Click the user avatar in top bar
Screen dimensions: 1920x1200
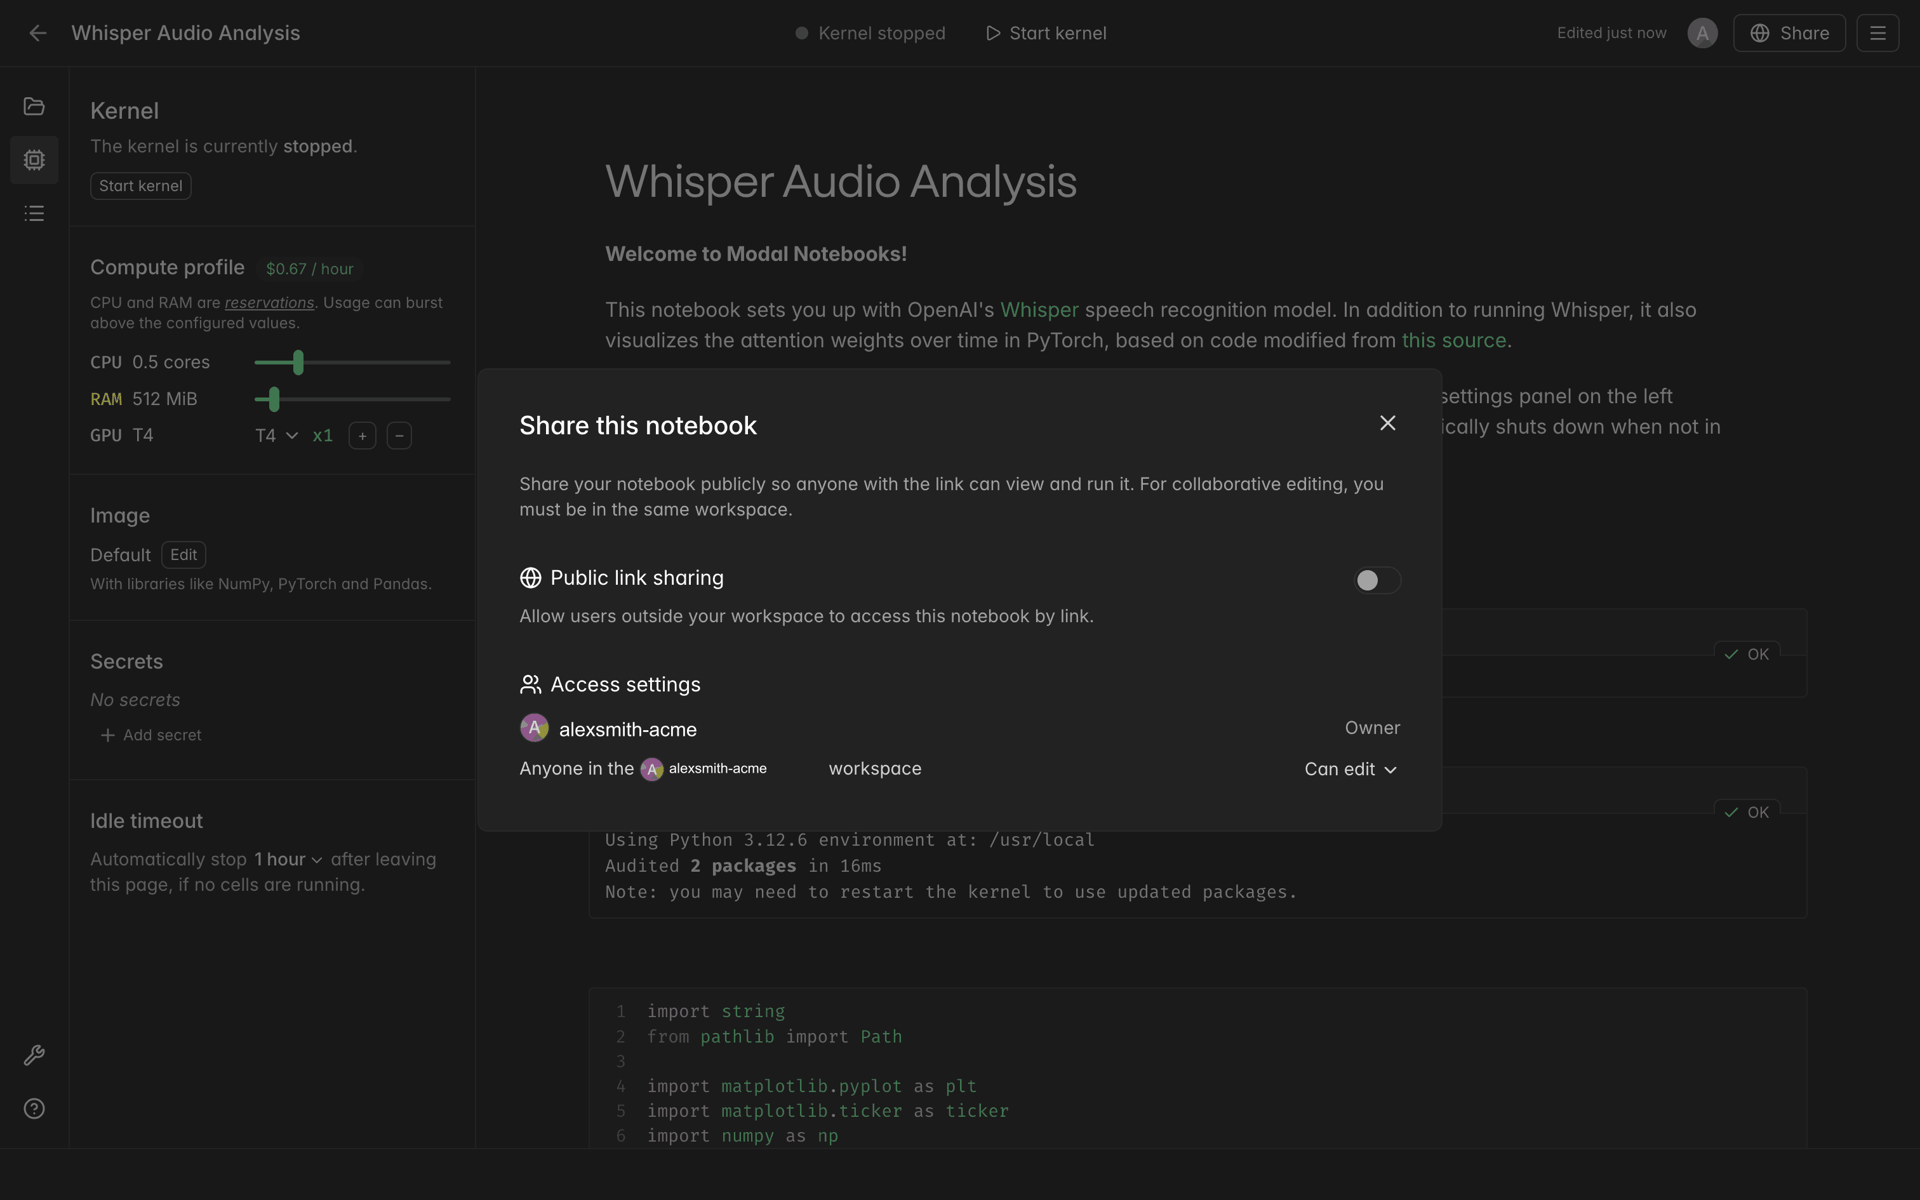click(x=1702, y=33)
